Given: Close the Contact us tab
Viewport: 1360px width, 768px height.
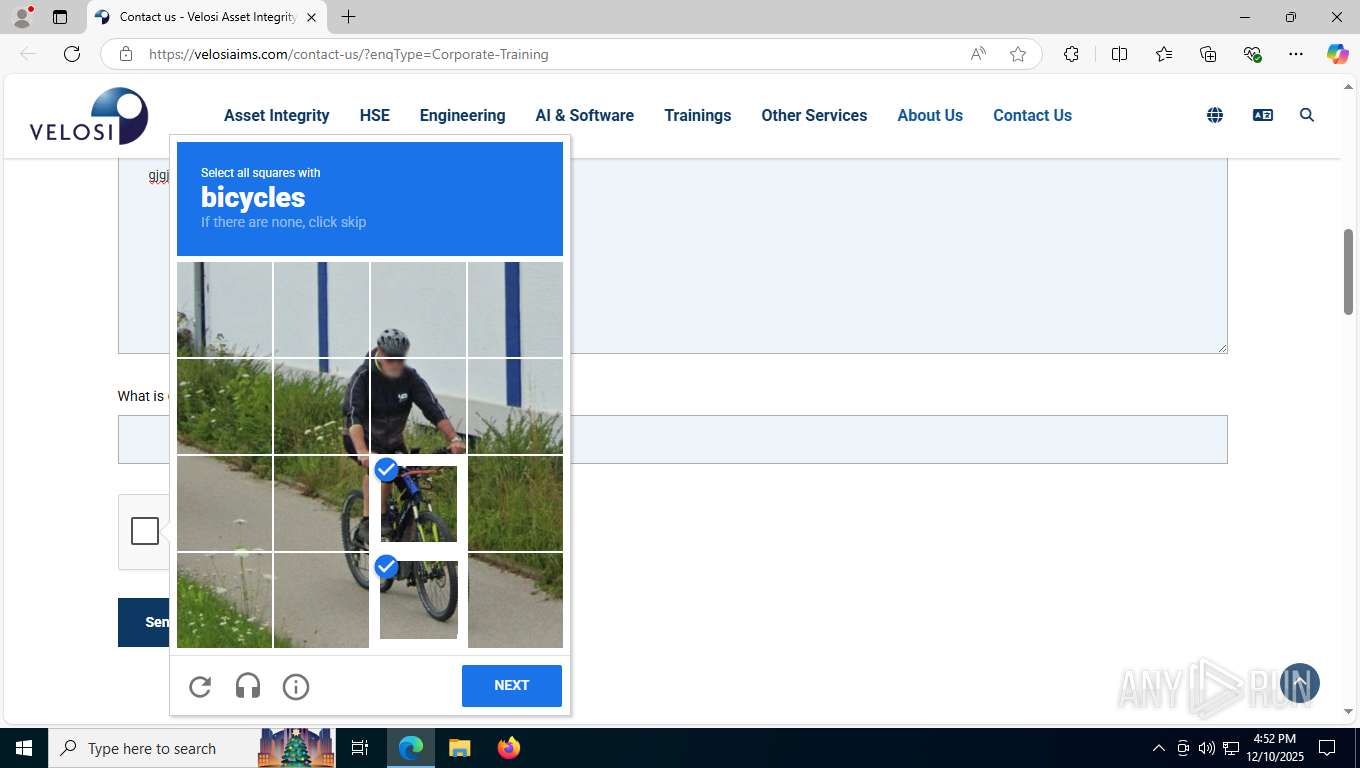Looking at the screenshot, I should tap(311, 17).
